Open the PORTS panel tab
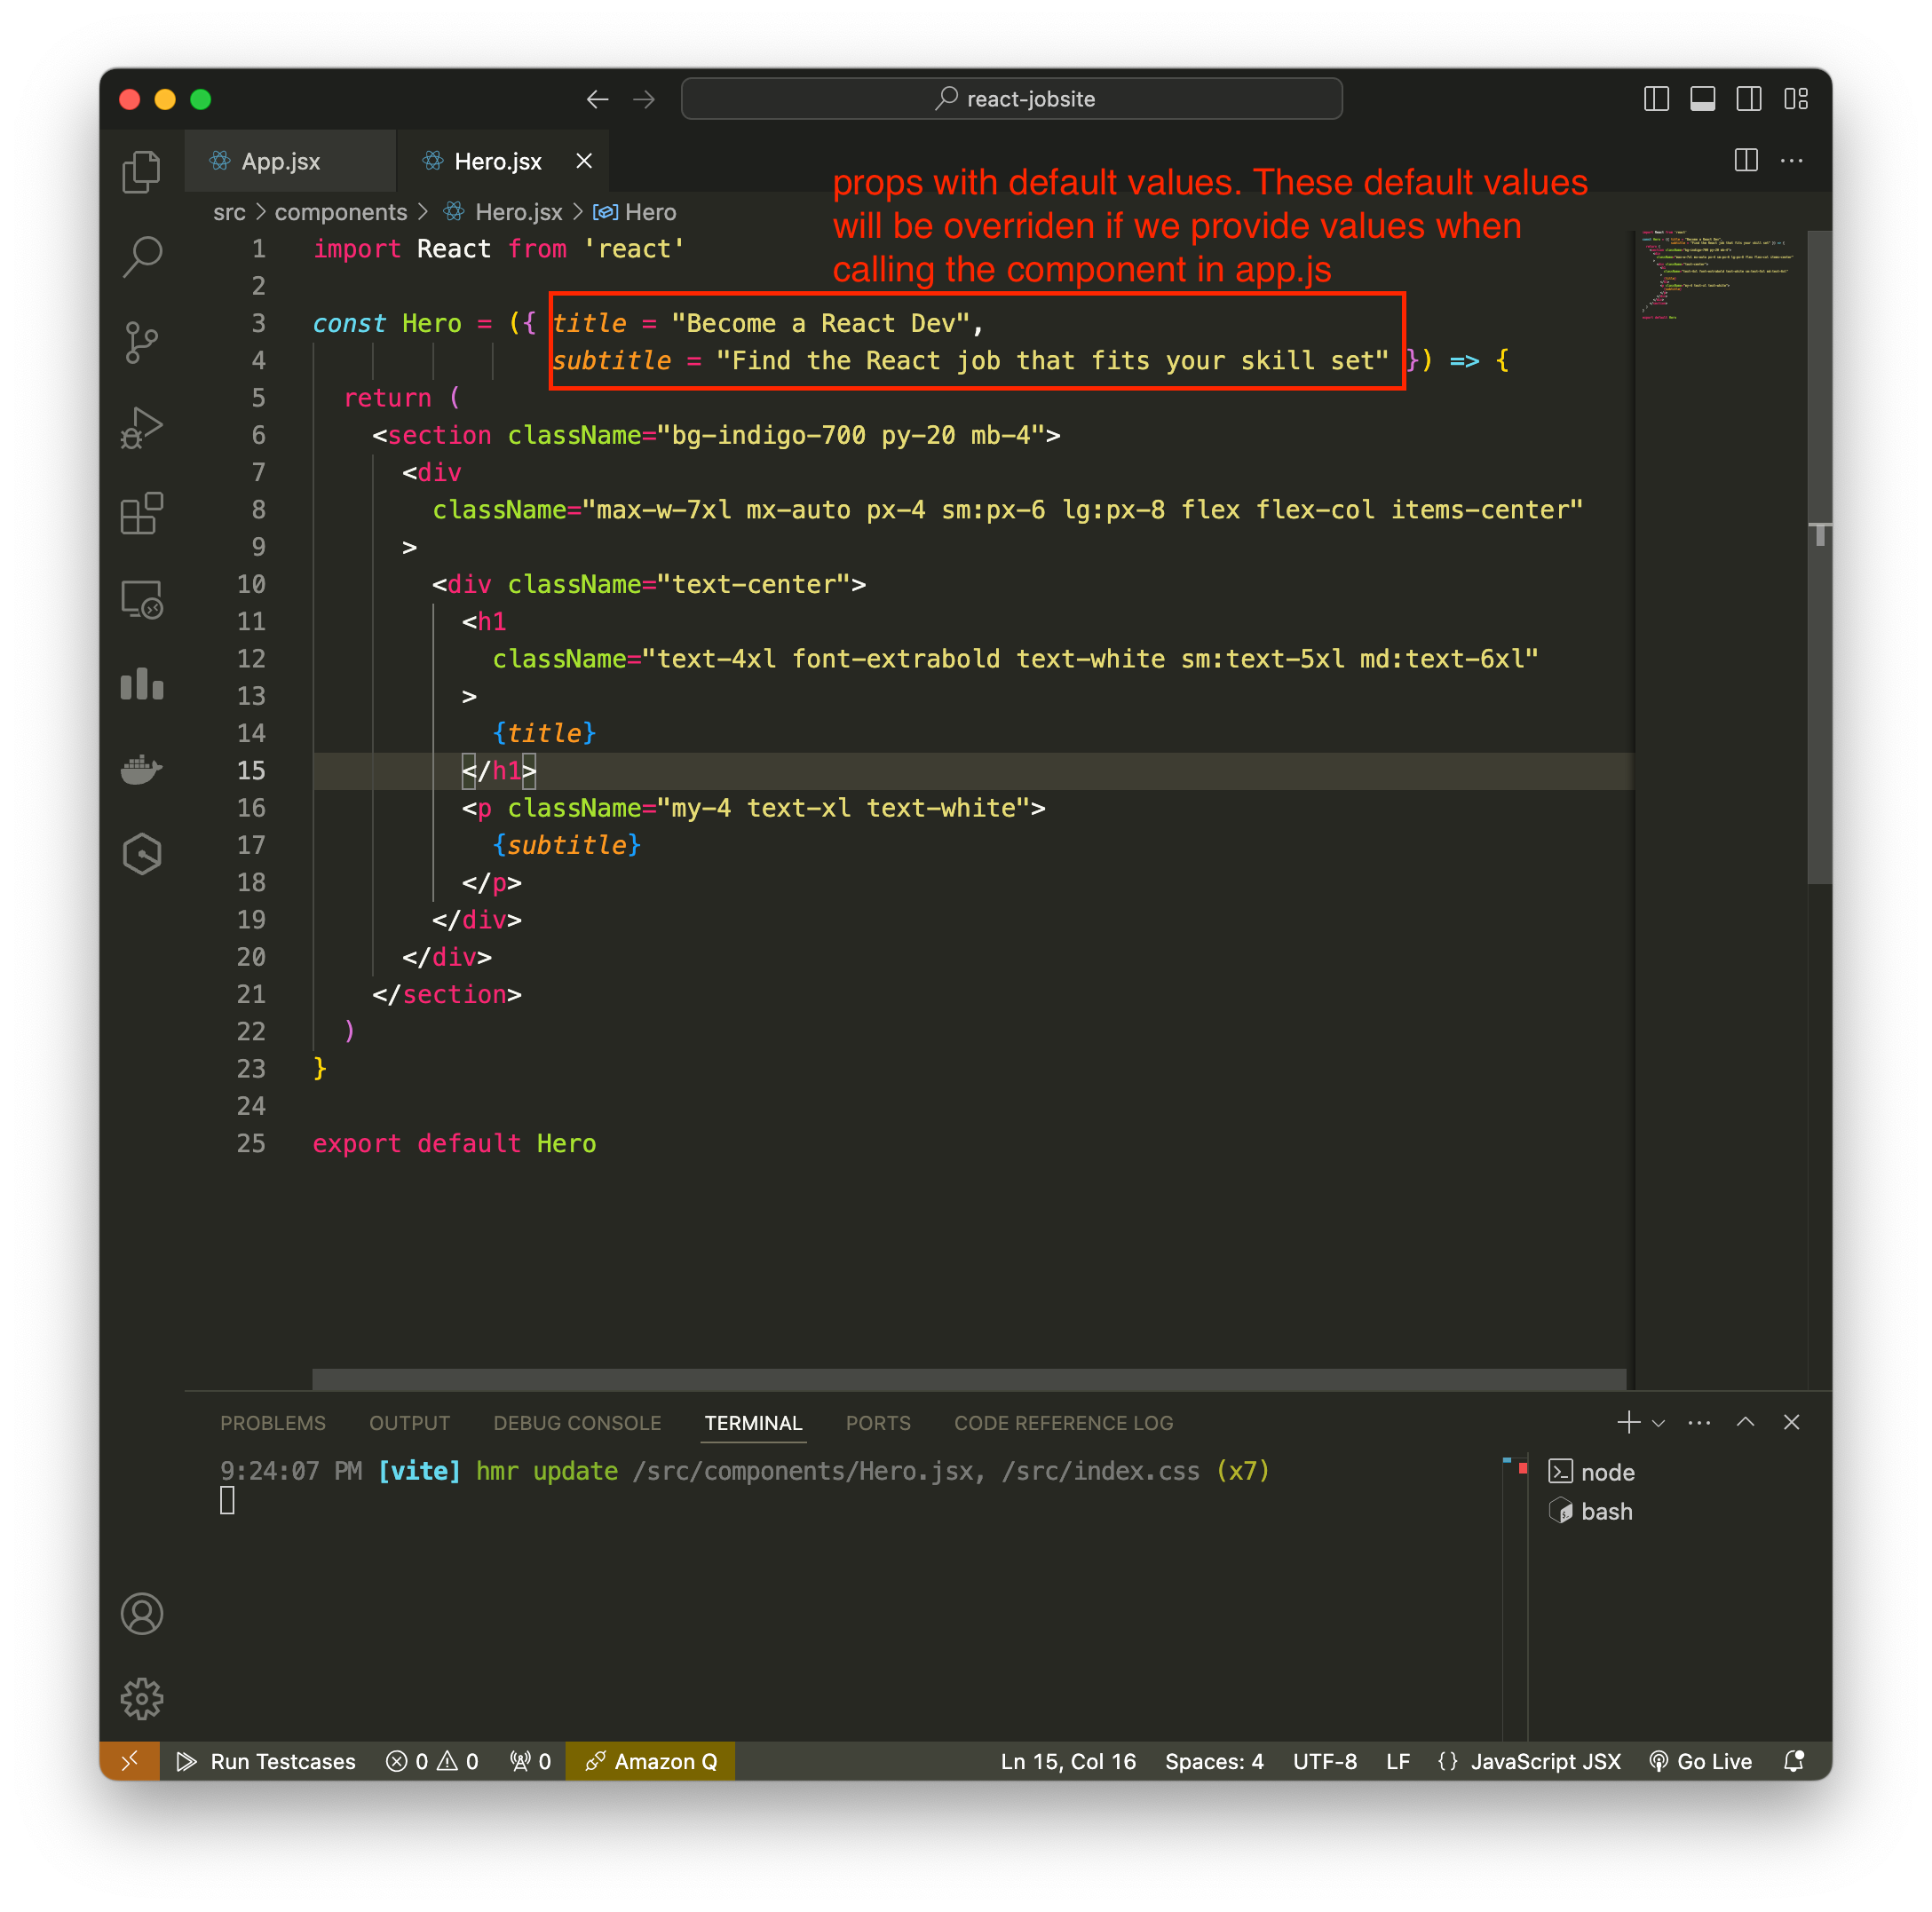 click(878, 1423)
